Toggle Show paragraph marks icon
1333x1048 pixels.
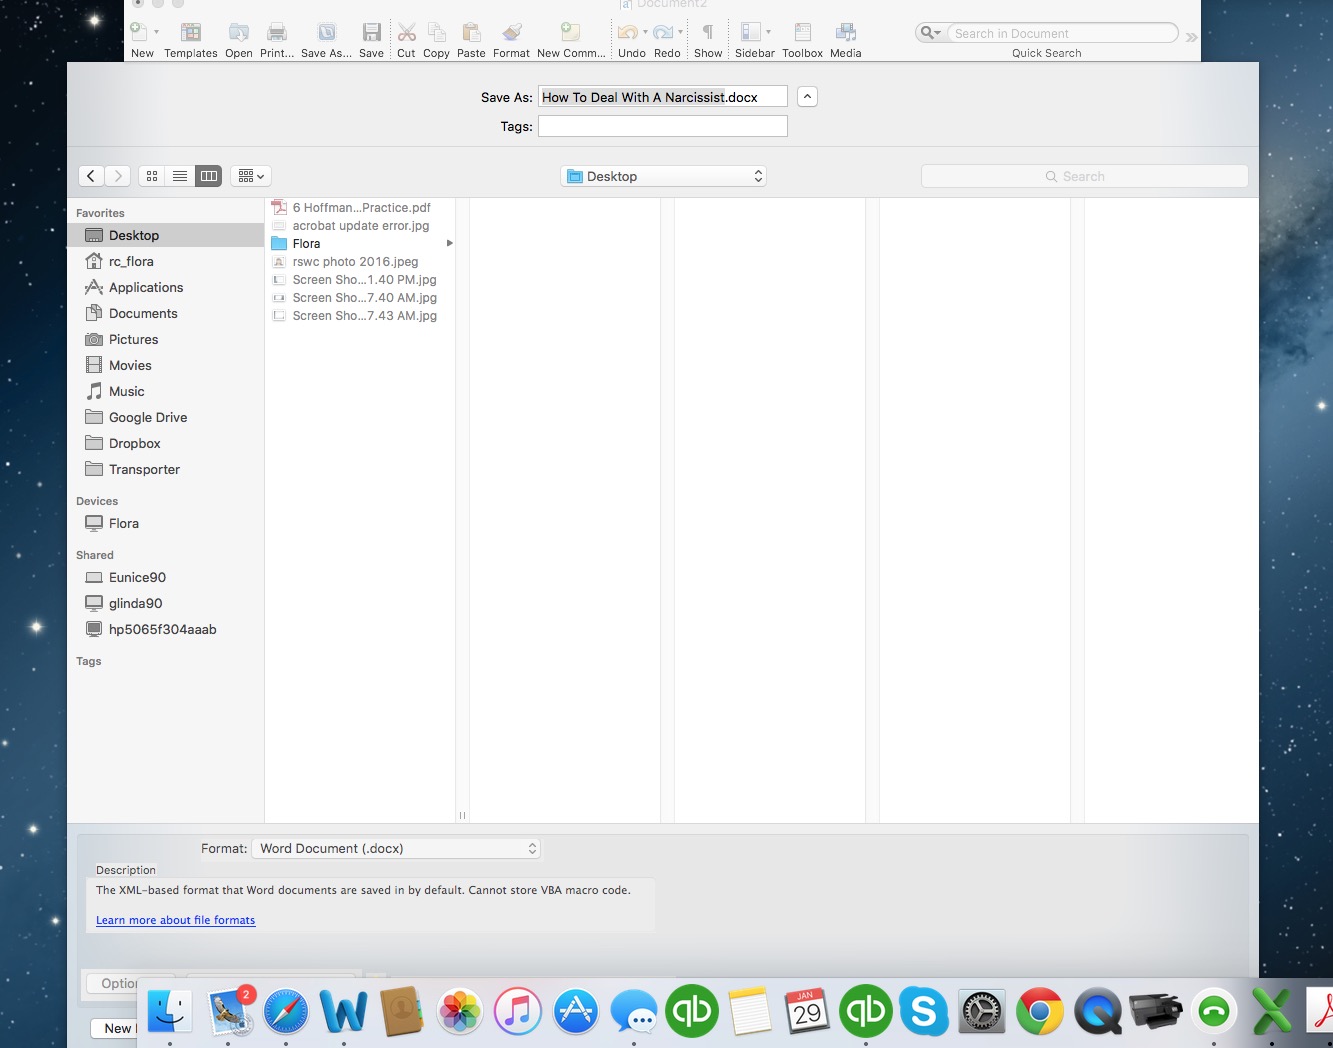pyautogui.click(x=708, y=32)
